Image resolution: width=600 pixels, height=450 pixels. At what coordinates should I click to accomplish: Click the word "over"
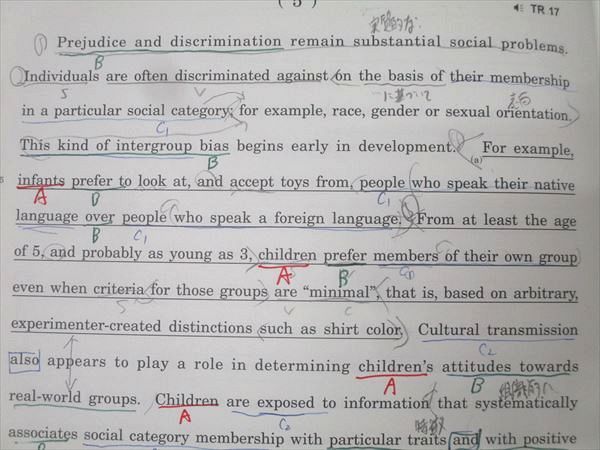point(99,217)
